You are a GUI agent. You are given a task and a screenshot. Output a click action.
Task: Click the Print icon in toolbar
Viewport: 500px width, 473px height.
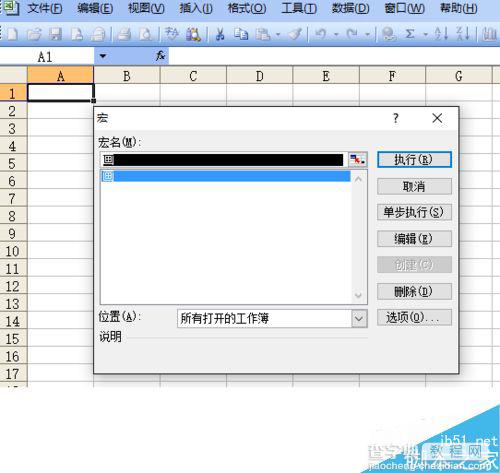pyautogui.click(x=124, y=34)
